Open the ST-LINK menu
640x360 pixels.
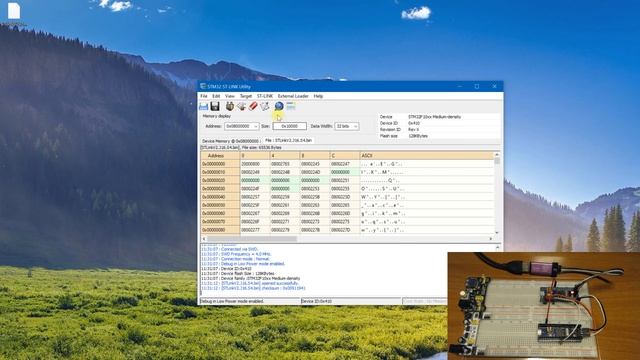pos(265,96)
